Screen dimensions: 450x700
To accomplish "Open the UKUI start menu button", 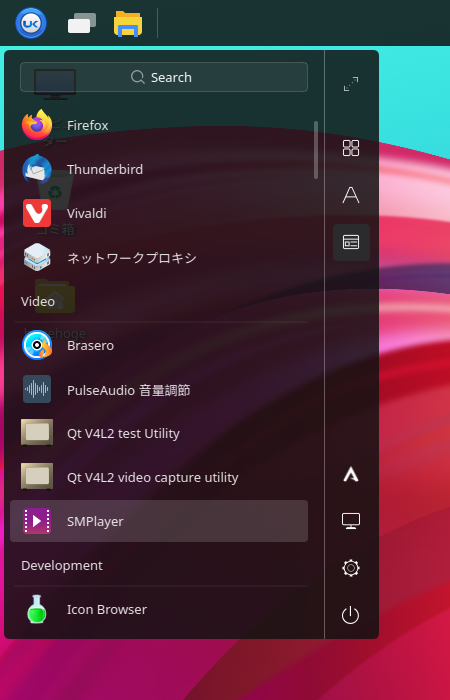I will click(31, 23).
